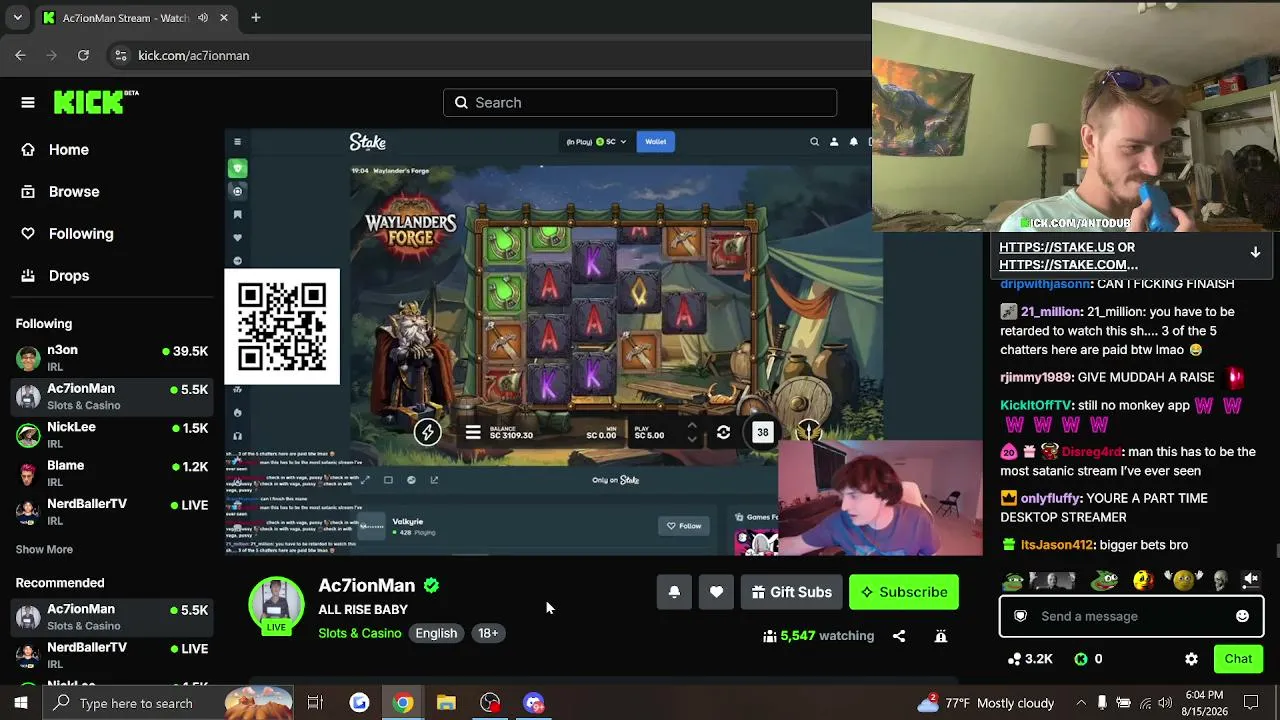Open the pinned HTTPS://STAKE.US link in chat
Viewport: 1280px width, 720px height.
(x=1056, y=247)
